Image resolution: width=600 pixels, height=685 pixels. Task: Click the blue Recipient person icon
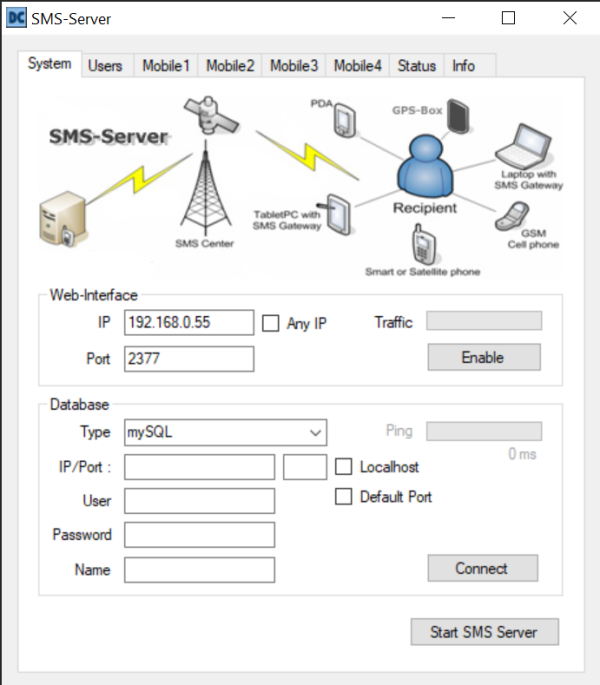[x=425, y=166]
